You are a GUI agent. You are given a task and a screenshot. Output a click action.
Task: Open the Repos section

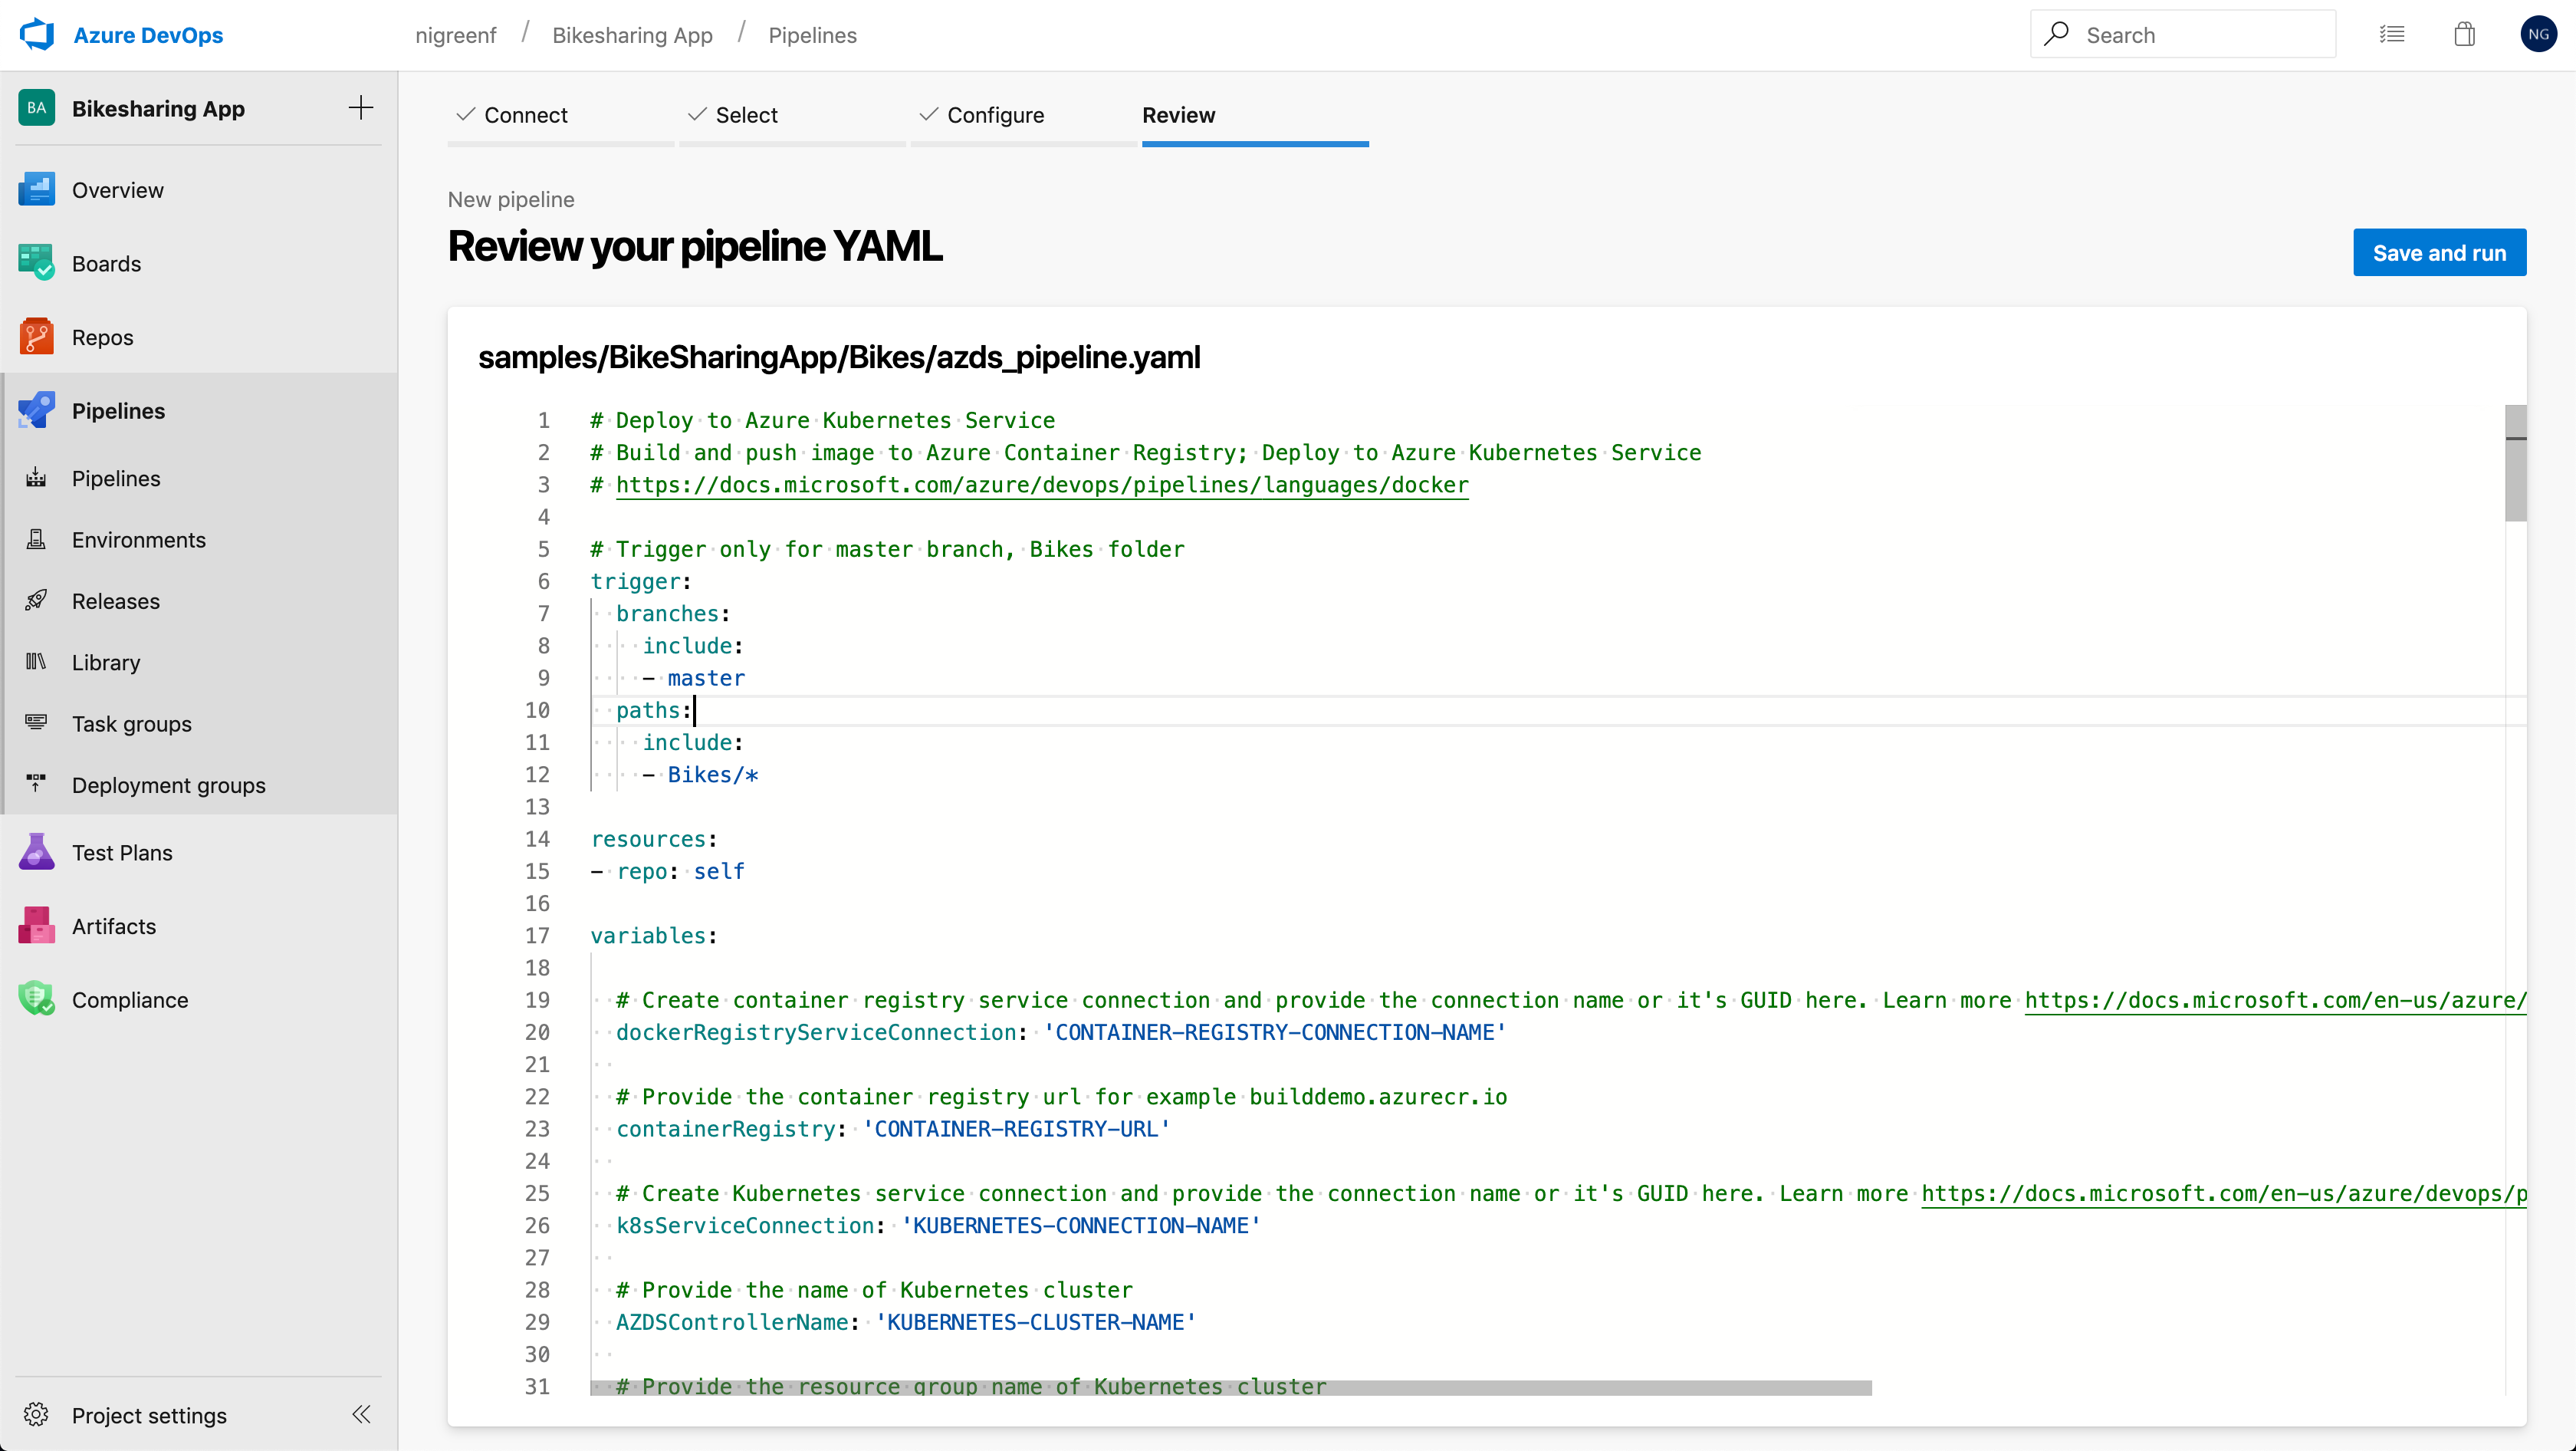coord(103,337)
